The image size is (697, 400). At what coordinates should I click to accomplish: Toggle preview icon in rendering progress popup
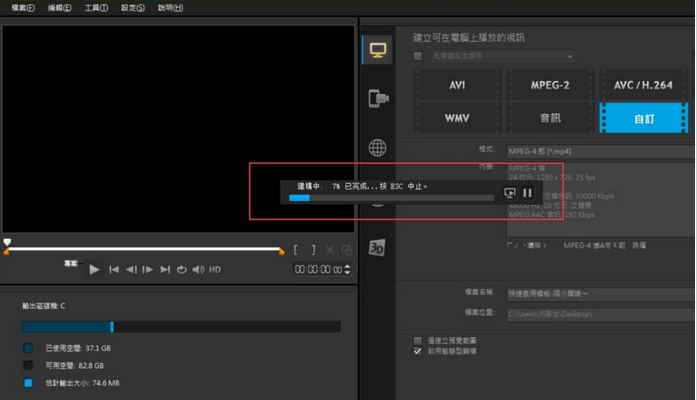pyautogui.click(x=510, y=192)
